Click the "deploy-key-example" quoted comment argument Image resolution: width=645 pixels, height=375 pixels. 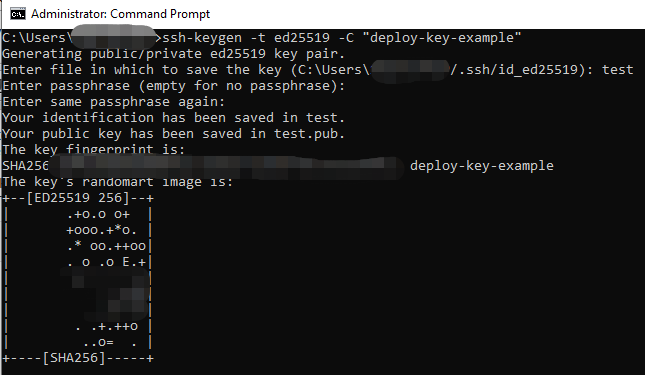pyautogui.click(x=442, y=38)
